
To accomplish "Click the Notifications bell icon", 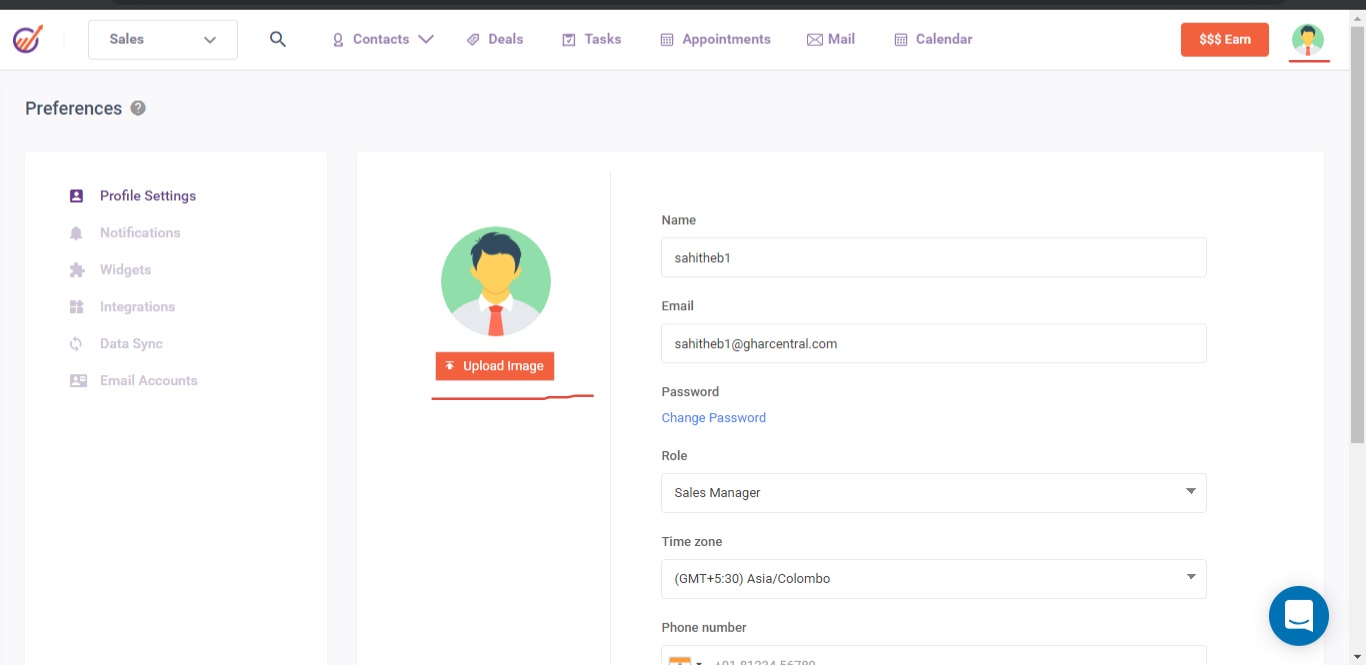I will point(77,233).
